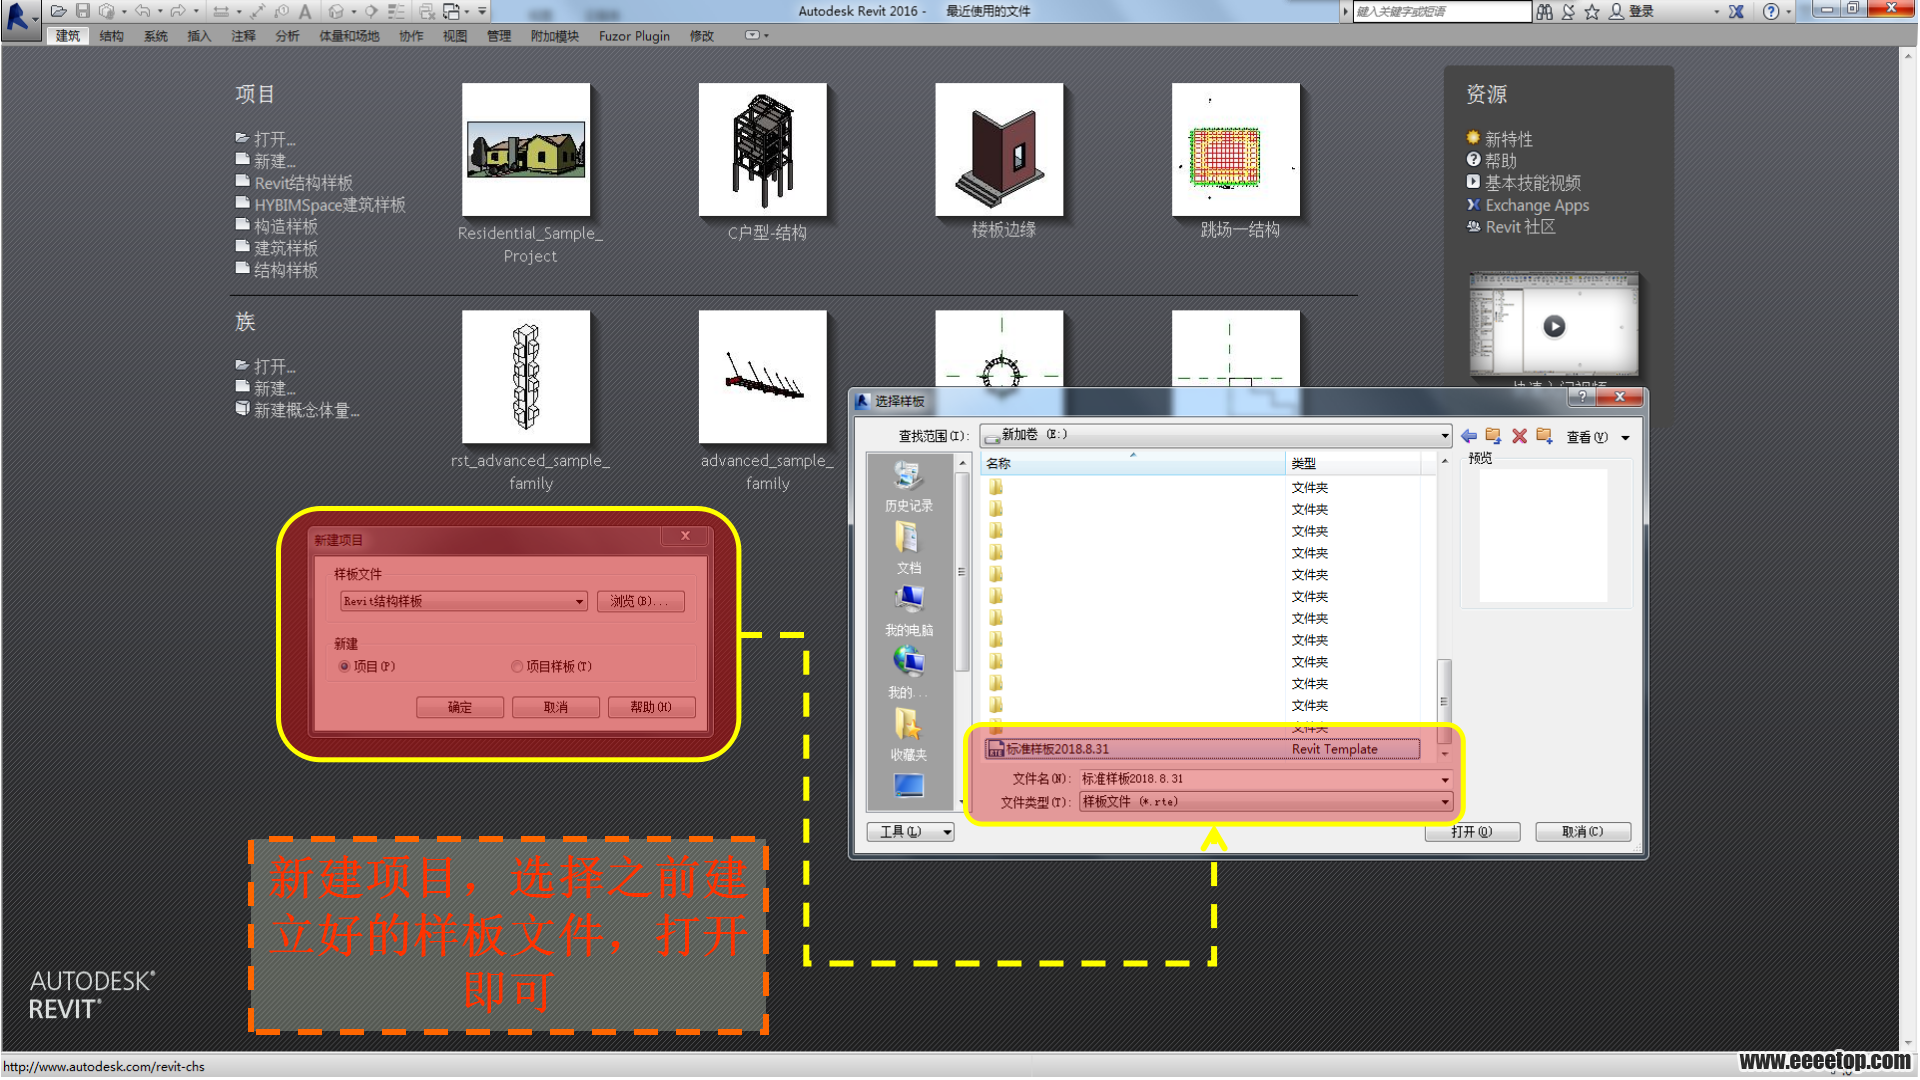
Task: Expand the quick access toolbar customize arrow
Action: click(482, 11)
